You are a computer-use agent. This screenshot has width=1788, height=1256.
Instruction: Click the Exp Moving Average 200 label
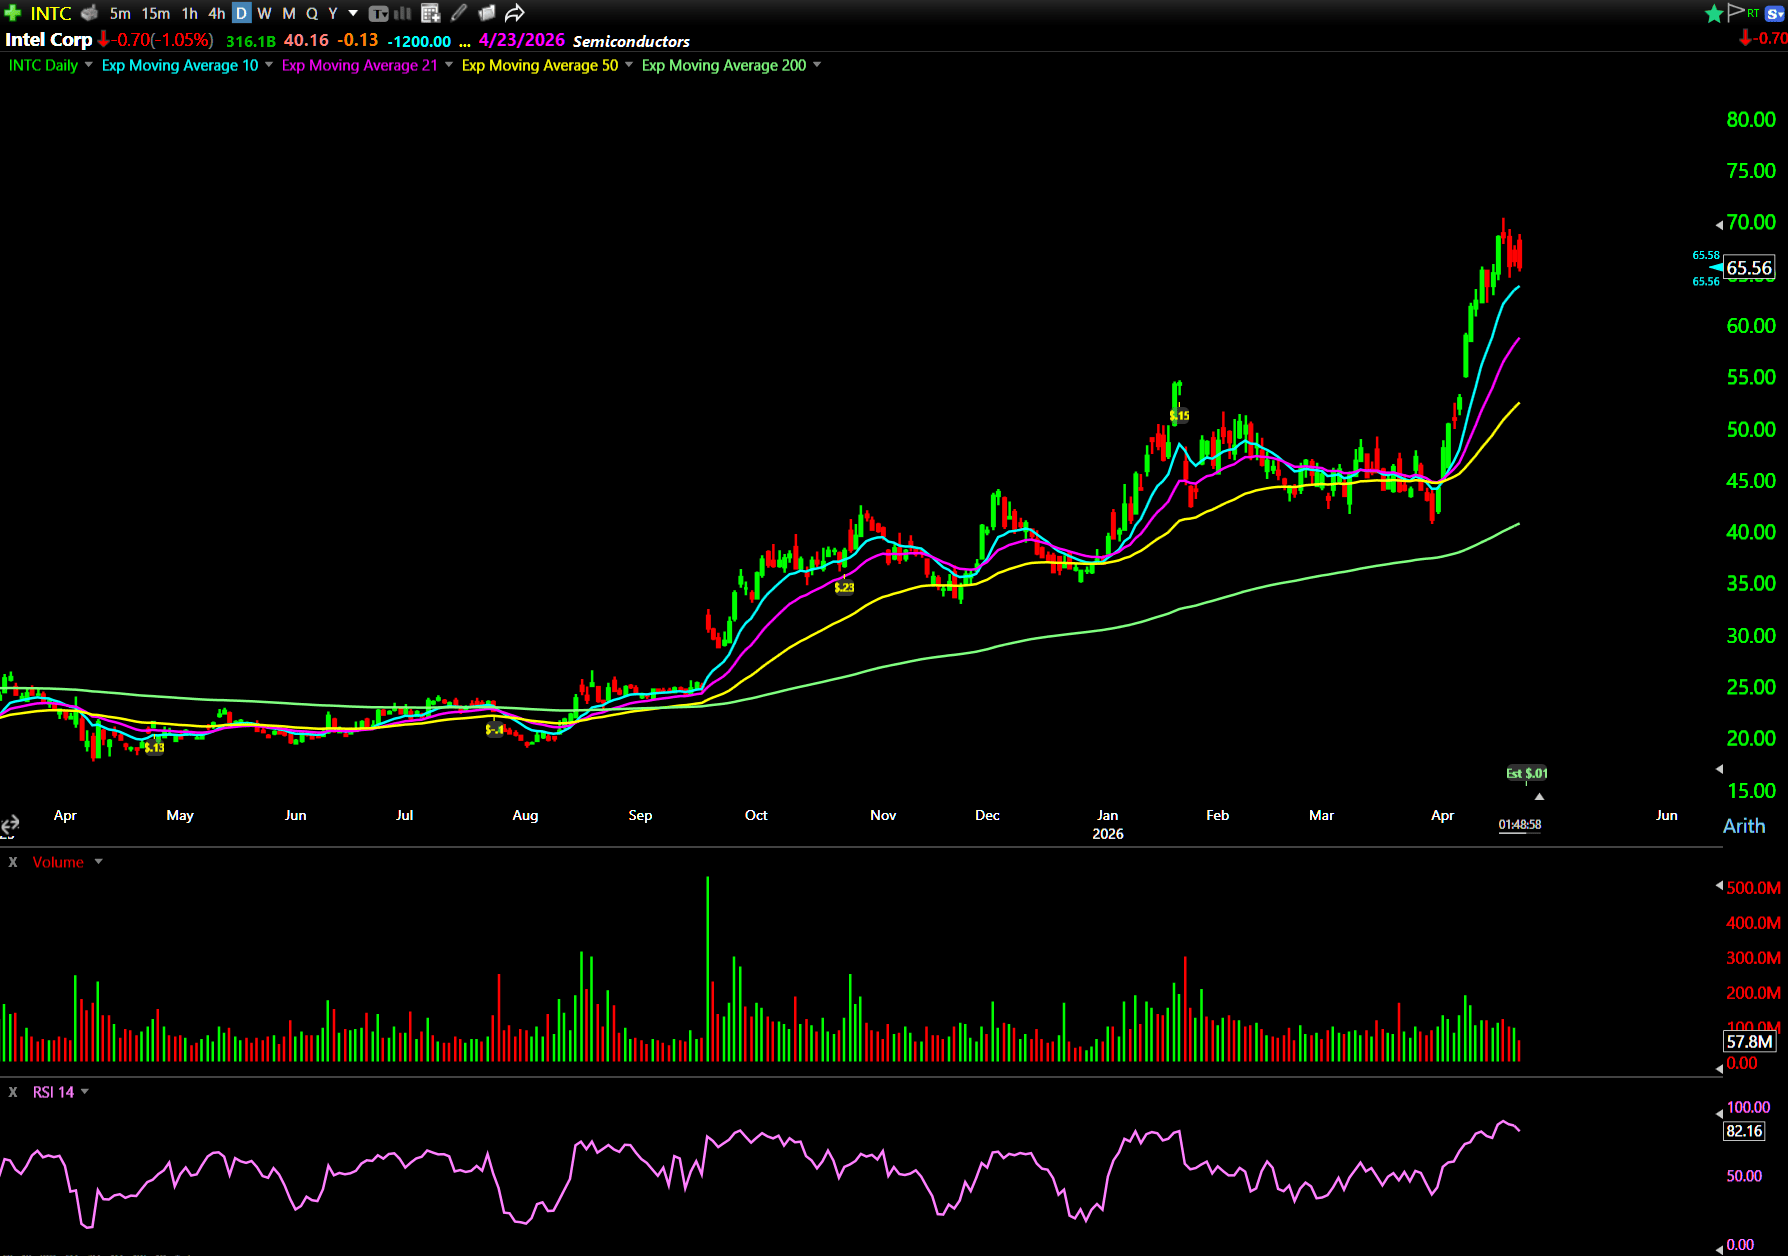click(x=723, y=65)
